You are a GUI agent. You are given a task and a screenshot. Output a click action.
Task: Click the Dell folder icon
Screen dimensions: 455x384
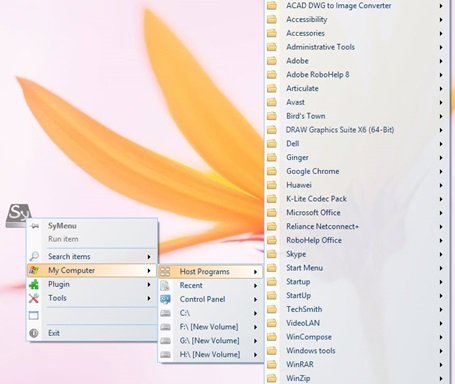tap(272, 144)
